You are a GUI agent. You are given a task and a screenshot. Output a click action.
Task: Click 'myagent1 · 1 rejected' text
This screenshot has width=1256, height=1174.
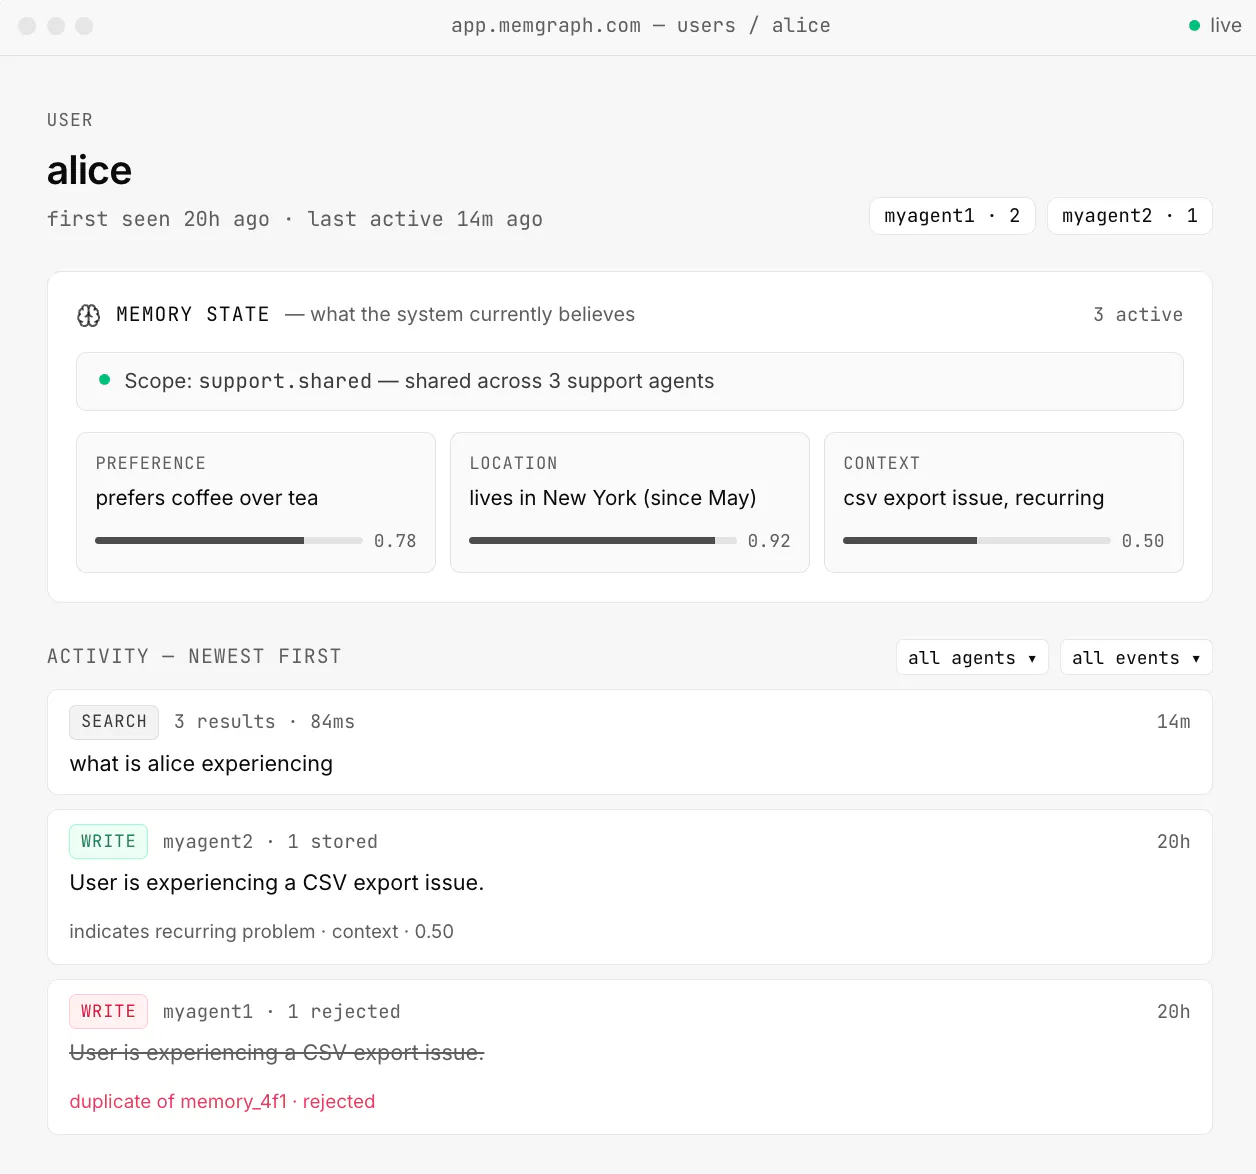click(281, 1012)
